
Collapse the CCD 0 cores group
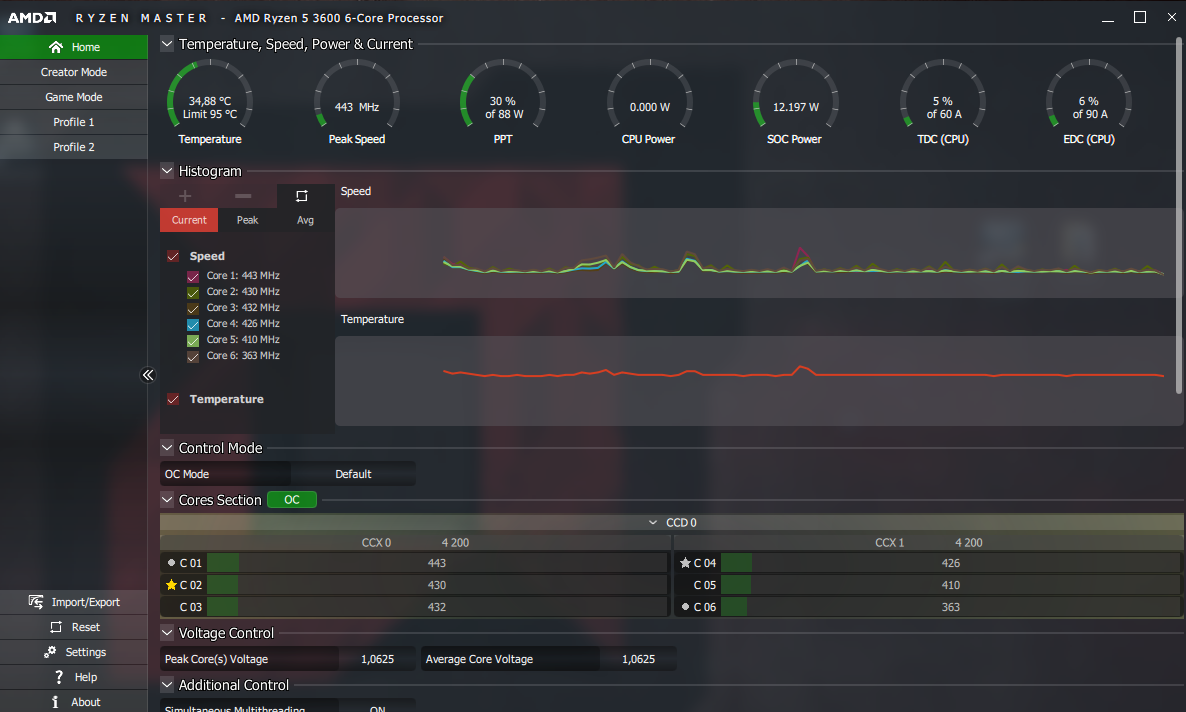click(652, 523)
